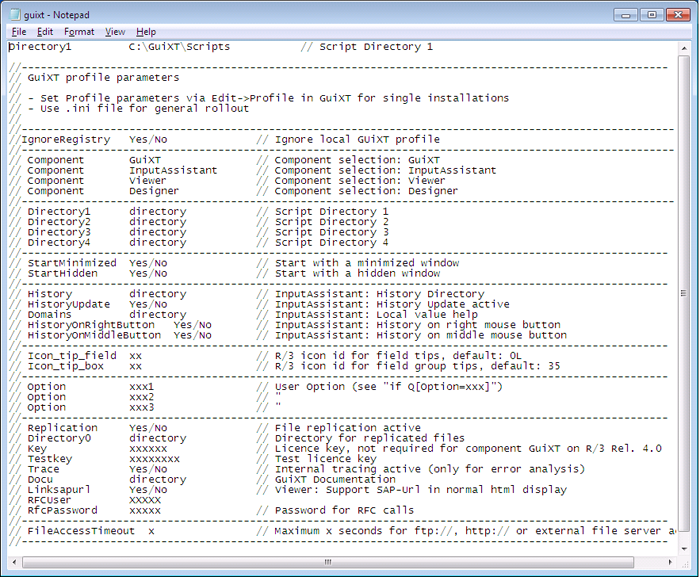Click the Icon_tip_box parameter
This screenshot has height=577, width=700.
point(66,366)
